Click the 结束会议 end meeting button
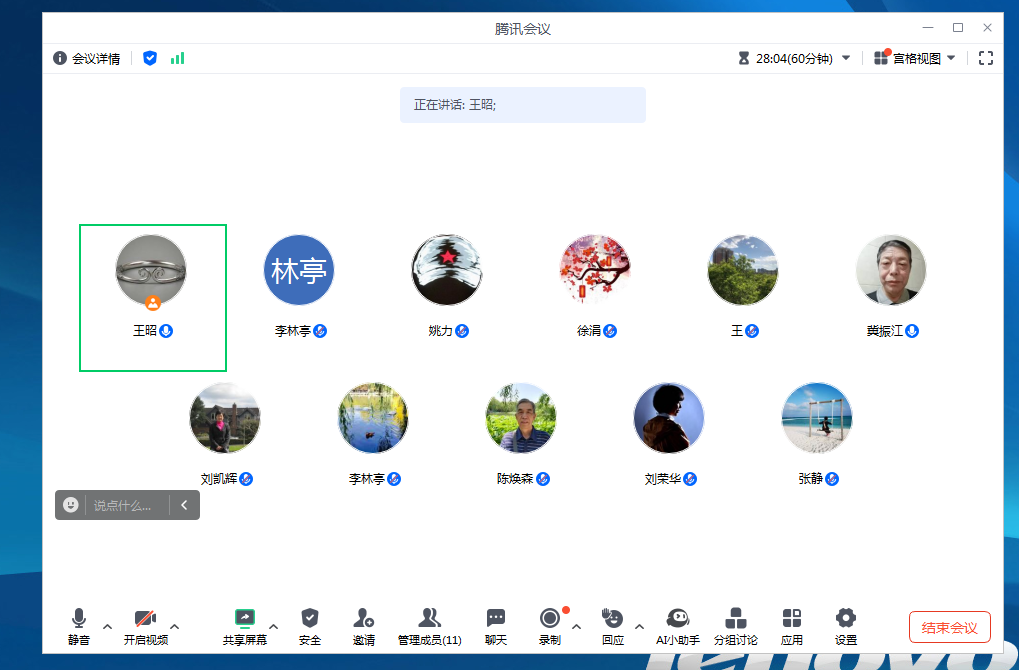This screenshot has width=1019, height=670. click(x=949, y=627)
